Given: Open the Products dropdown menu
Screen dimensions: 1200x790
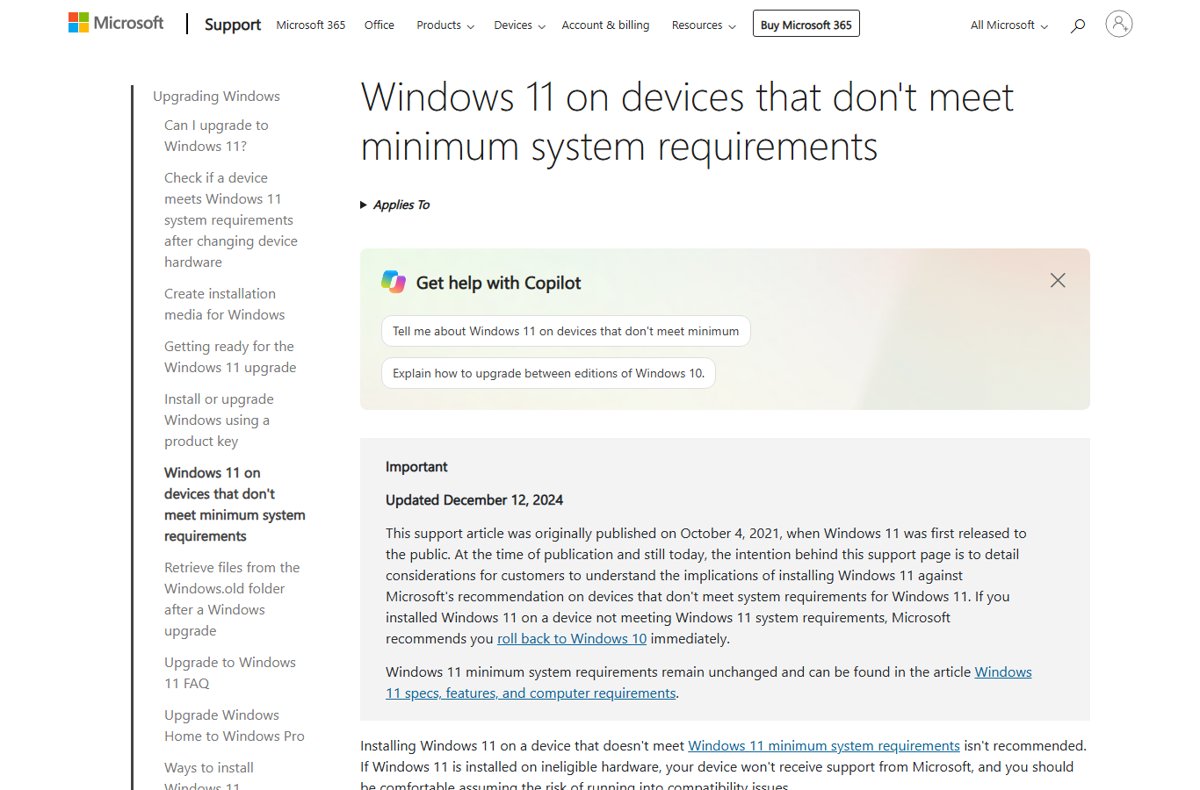Looking at the screenshot, I should click(445, 25).
